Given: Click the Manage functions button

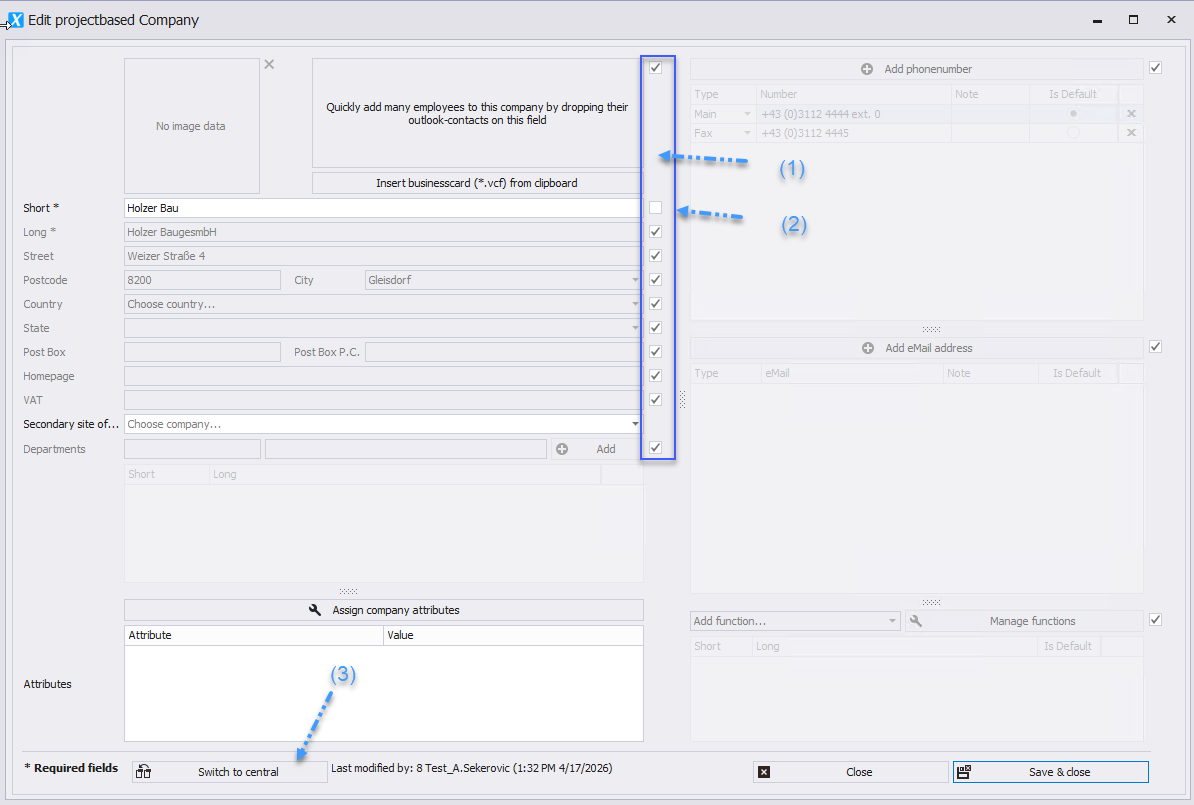Looking at the screenshot, I should [1024, 621].
